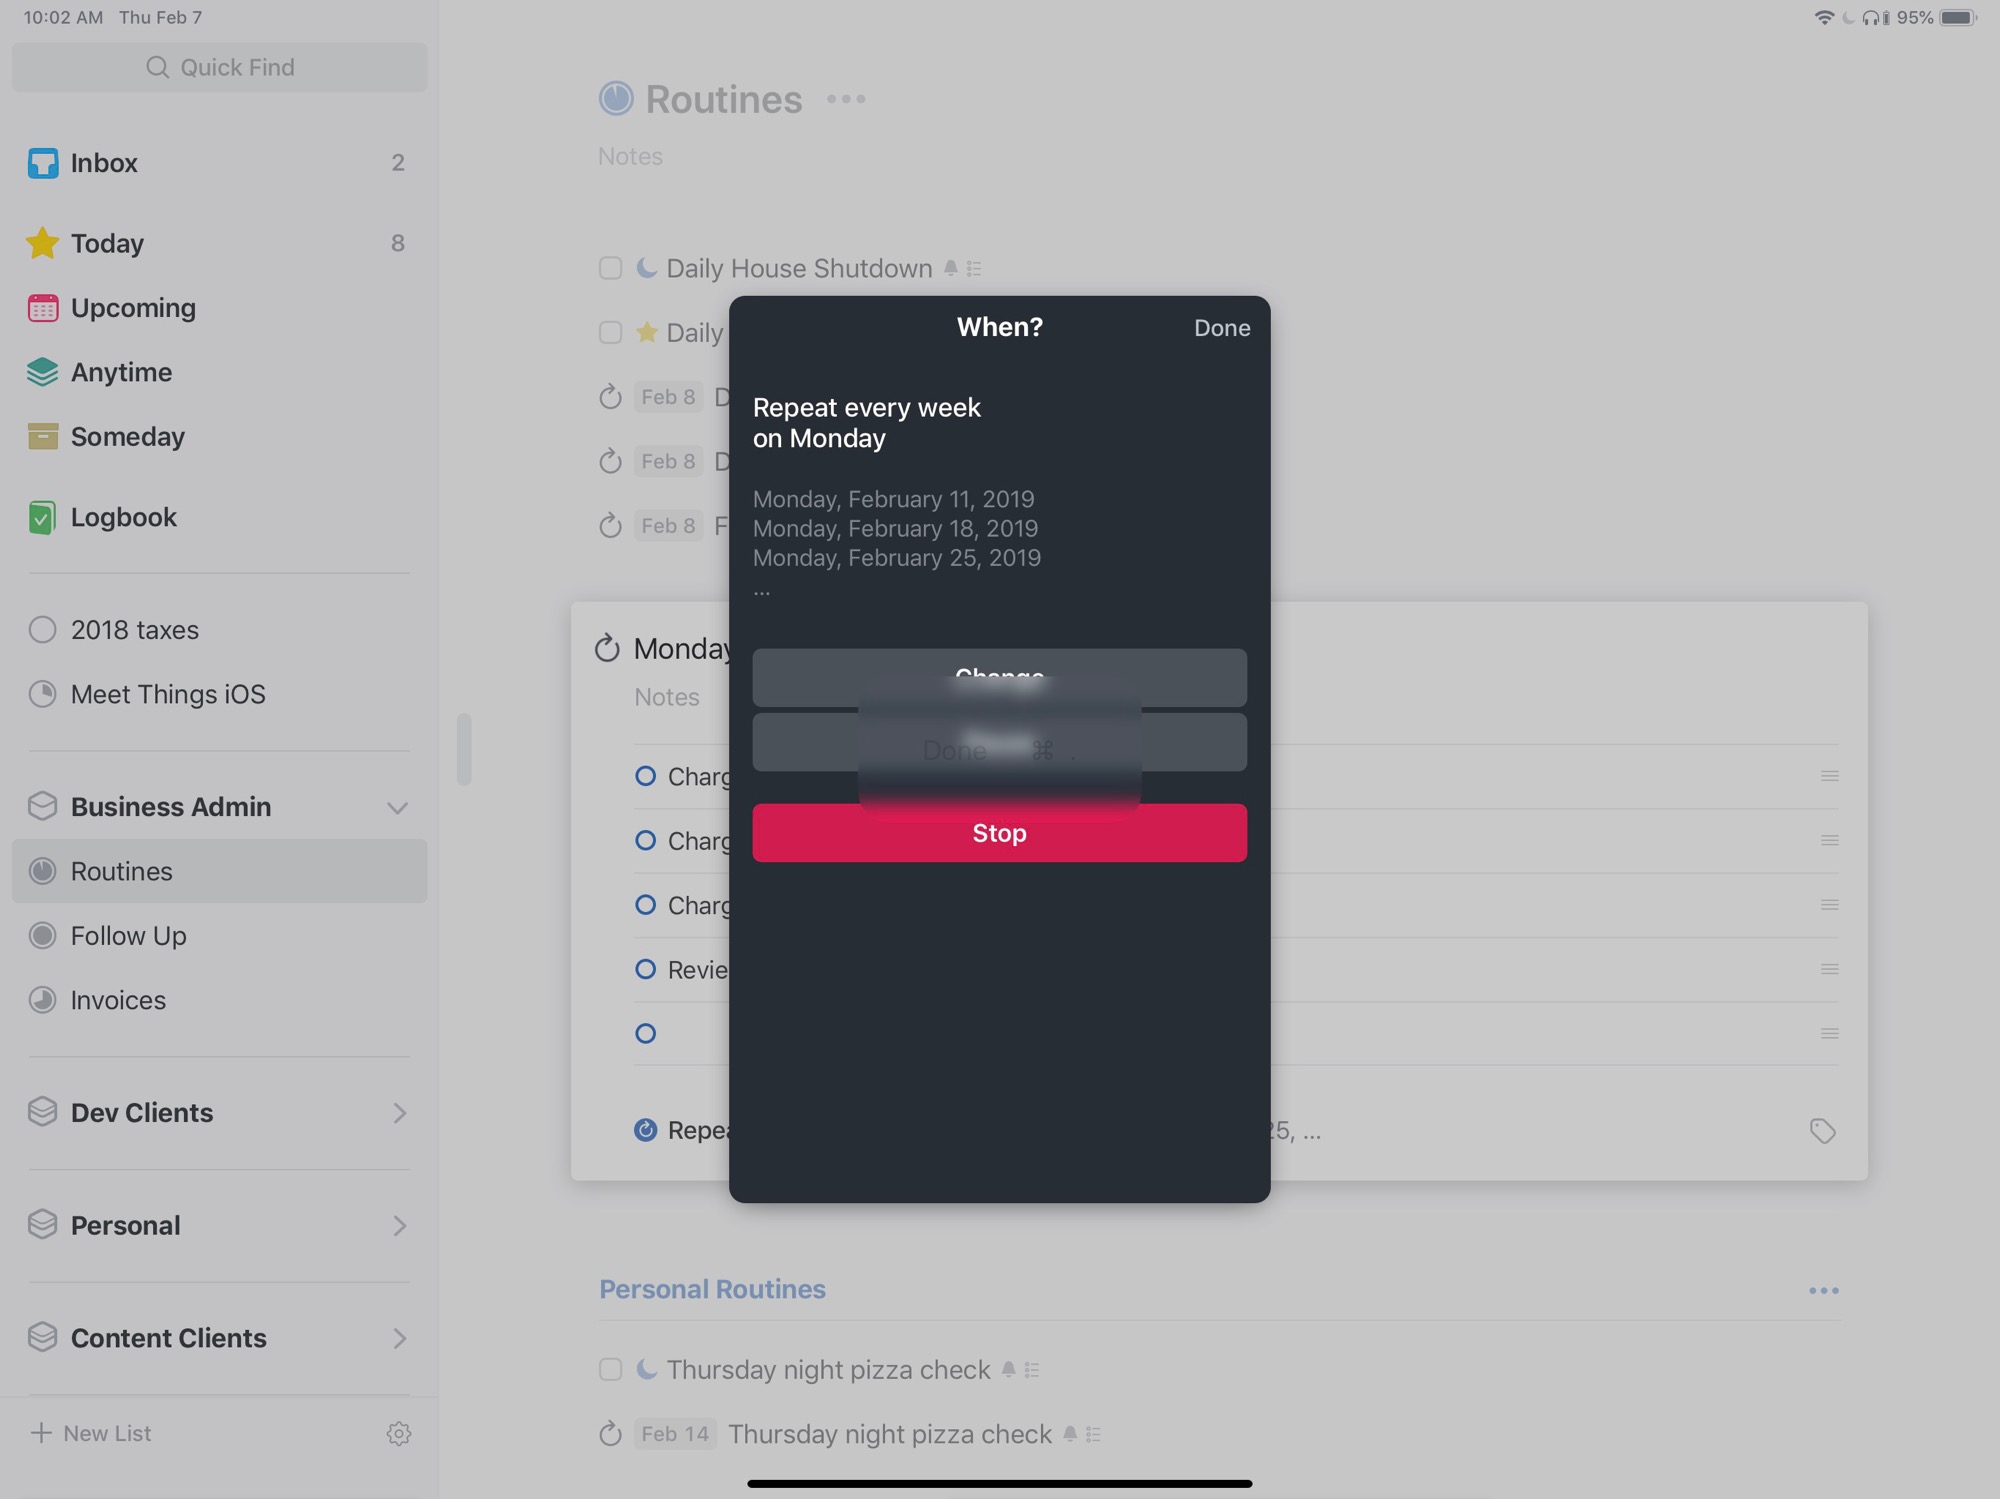Click the tag icon in Monday task
The height and width of the screenshot is (1499, 2000).
[x=1822, y=1131]
